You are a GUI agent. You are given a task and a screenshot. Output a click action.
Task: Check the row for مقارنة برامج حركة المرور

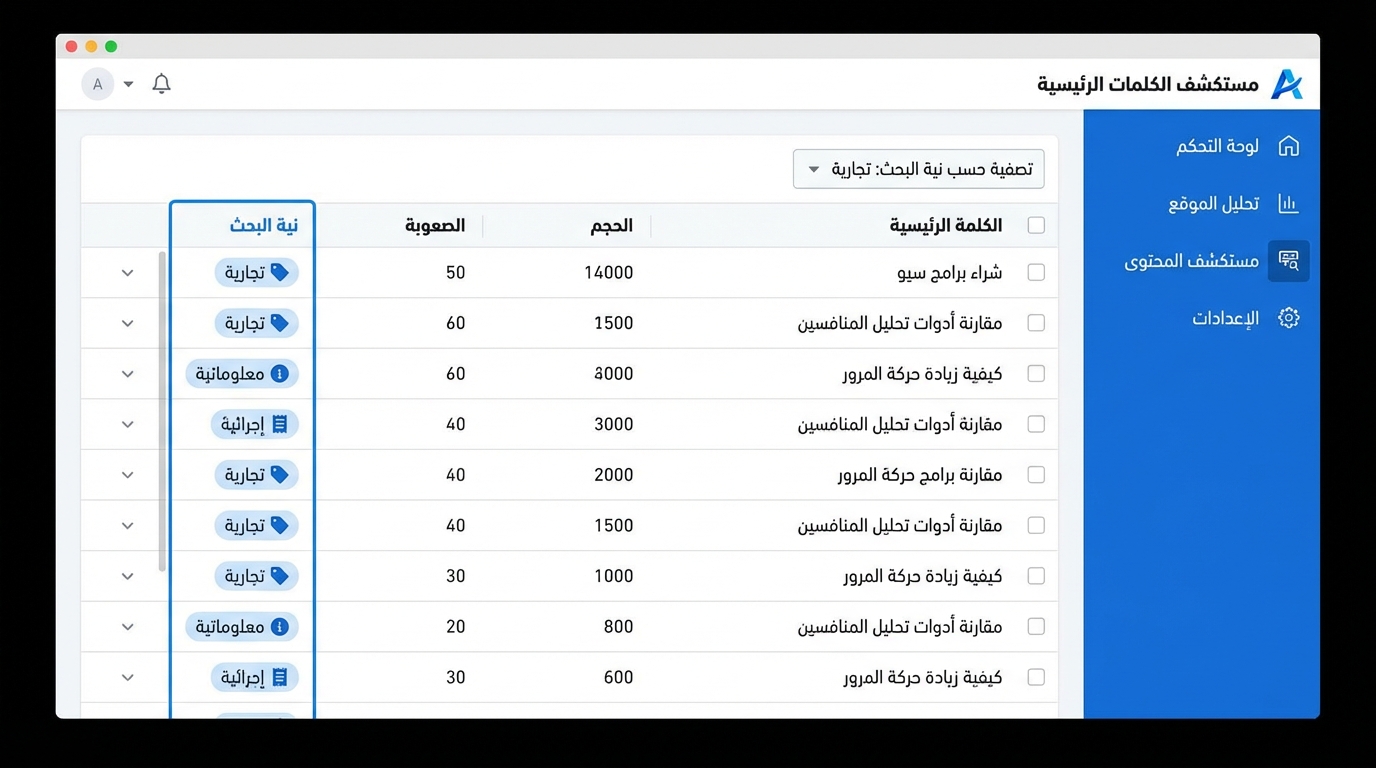(x=1036, y=475)
